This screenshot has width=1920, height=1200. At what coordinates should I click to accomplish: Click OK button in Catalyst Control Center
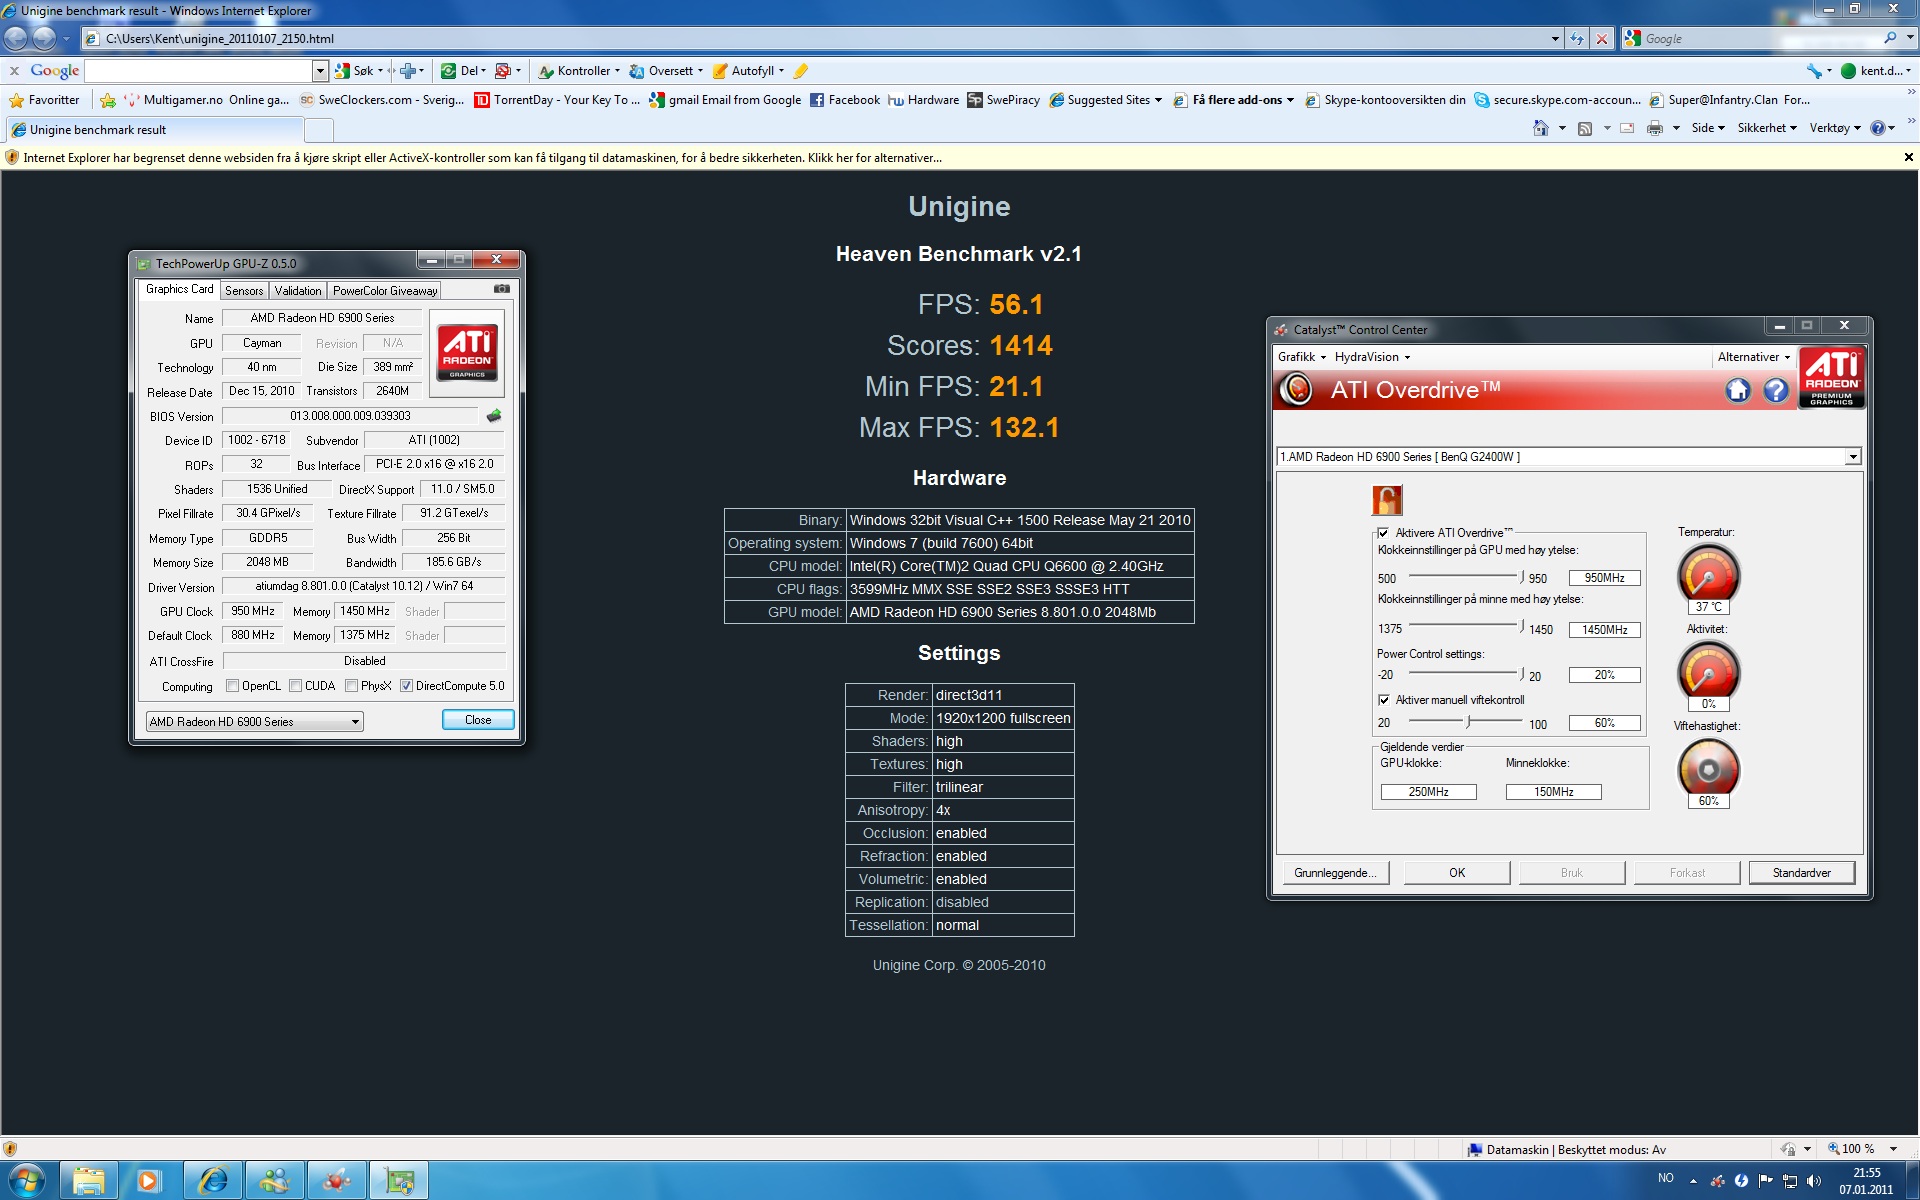(1457, 873)
